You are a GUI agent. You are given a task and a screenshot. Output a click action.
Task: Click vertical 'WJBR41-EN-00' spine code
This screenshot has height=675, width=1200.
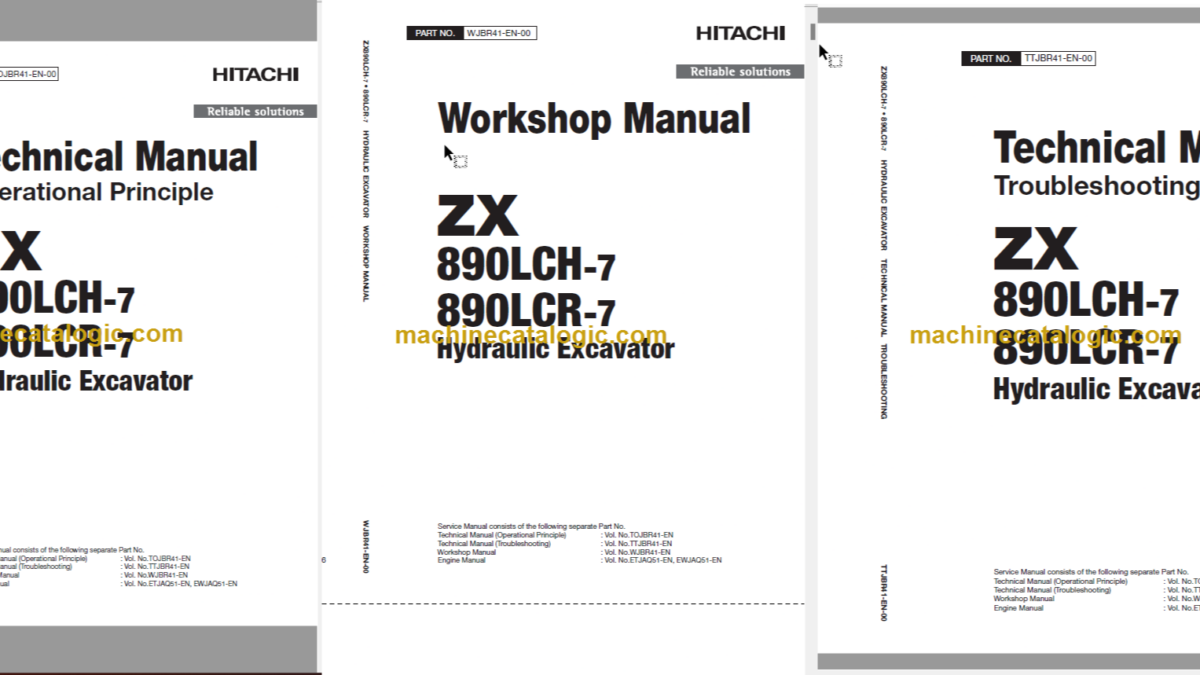click(x=365, y=546)
